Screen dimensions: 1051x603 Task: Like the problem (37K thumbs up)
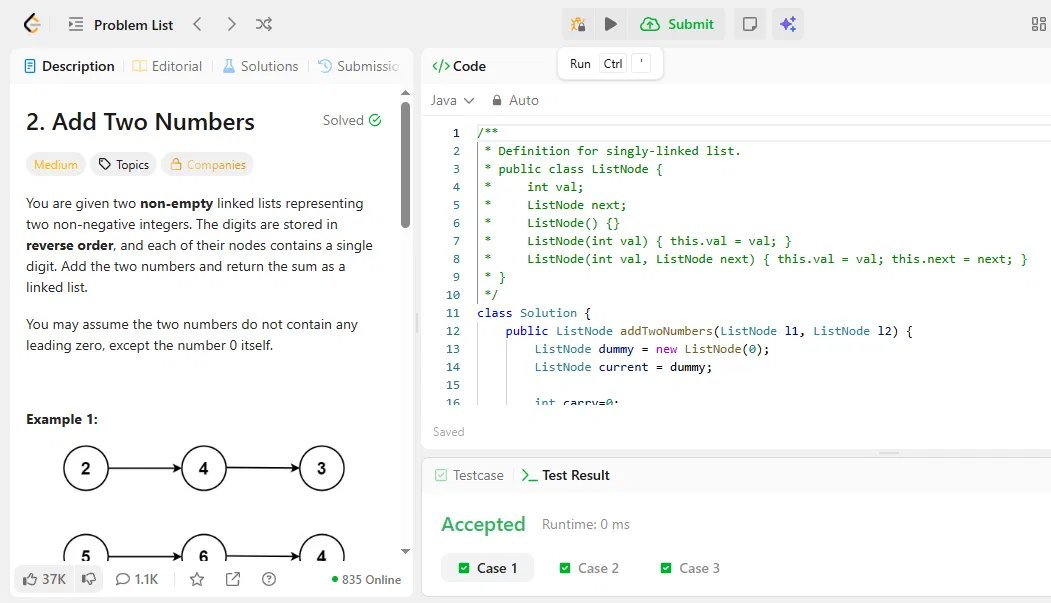44,579
